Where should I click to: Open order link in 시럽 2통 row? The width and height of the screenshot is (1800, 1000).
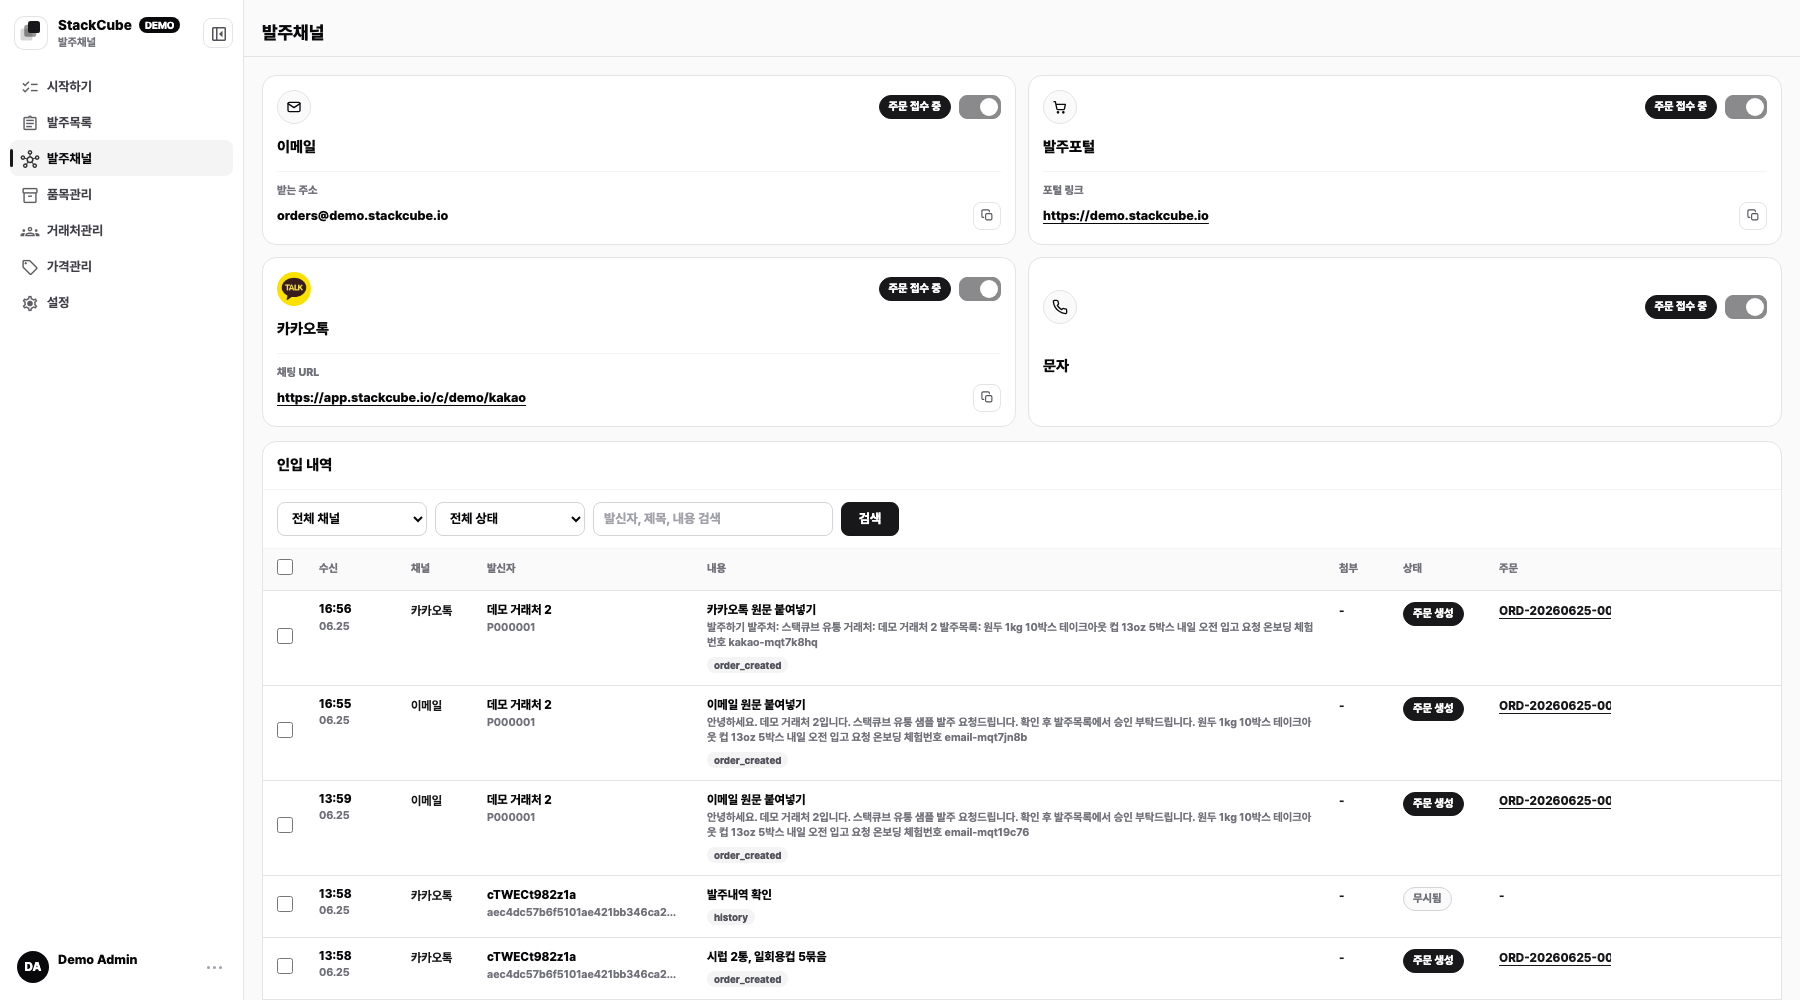pyautogui.click(x=1555, y=958)
